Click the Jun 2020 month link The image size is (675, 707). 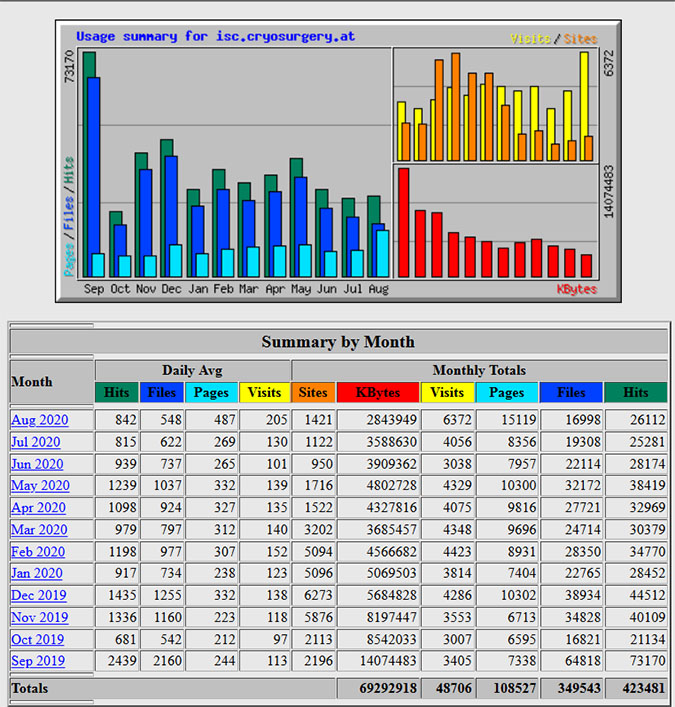pos(39,464)
